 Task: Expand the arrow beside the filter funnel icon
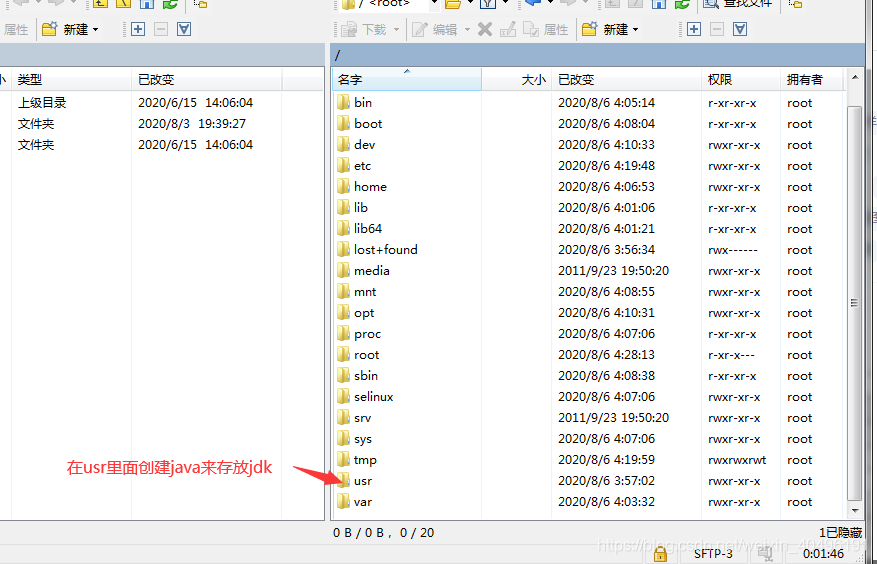click(x=506, y=4)
